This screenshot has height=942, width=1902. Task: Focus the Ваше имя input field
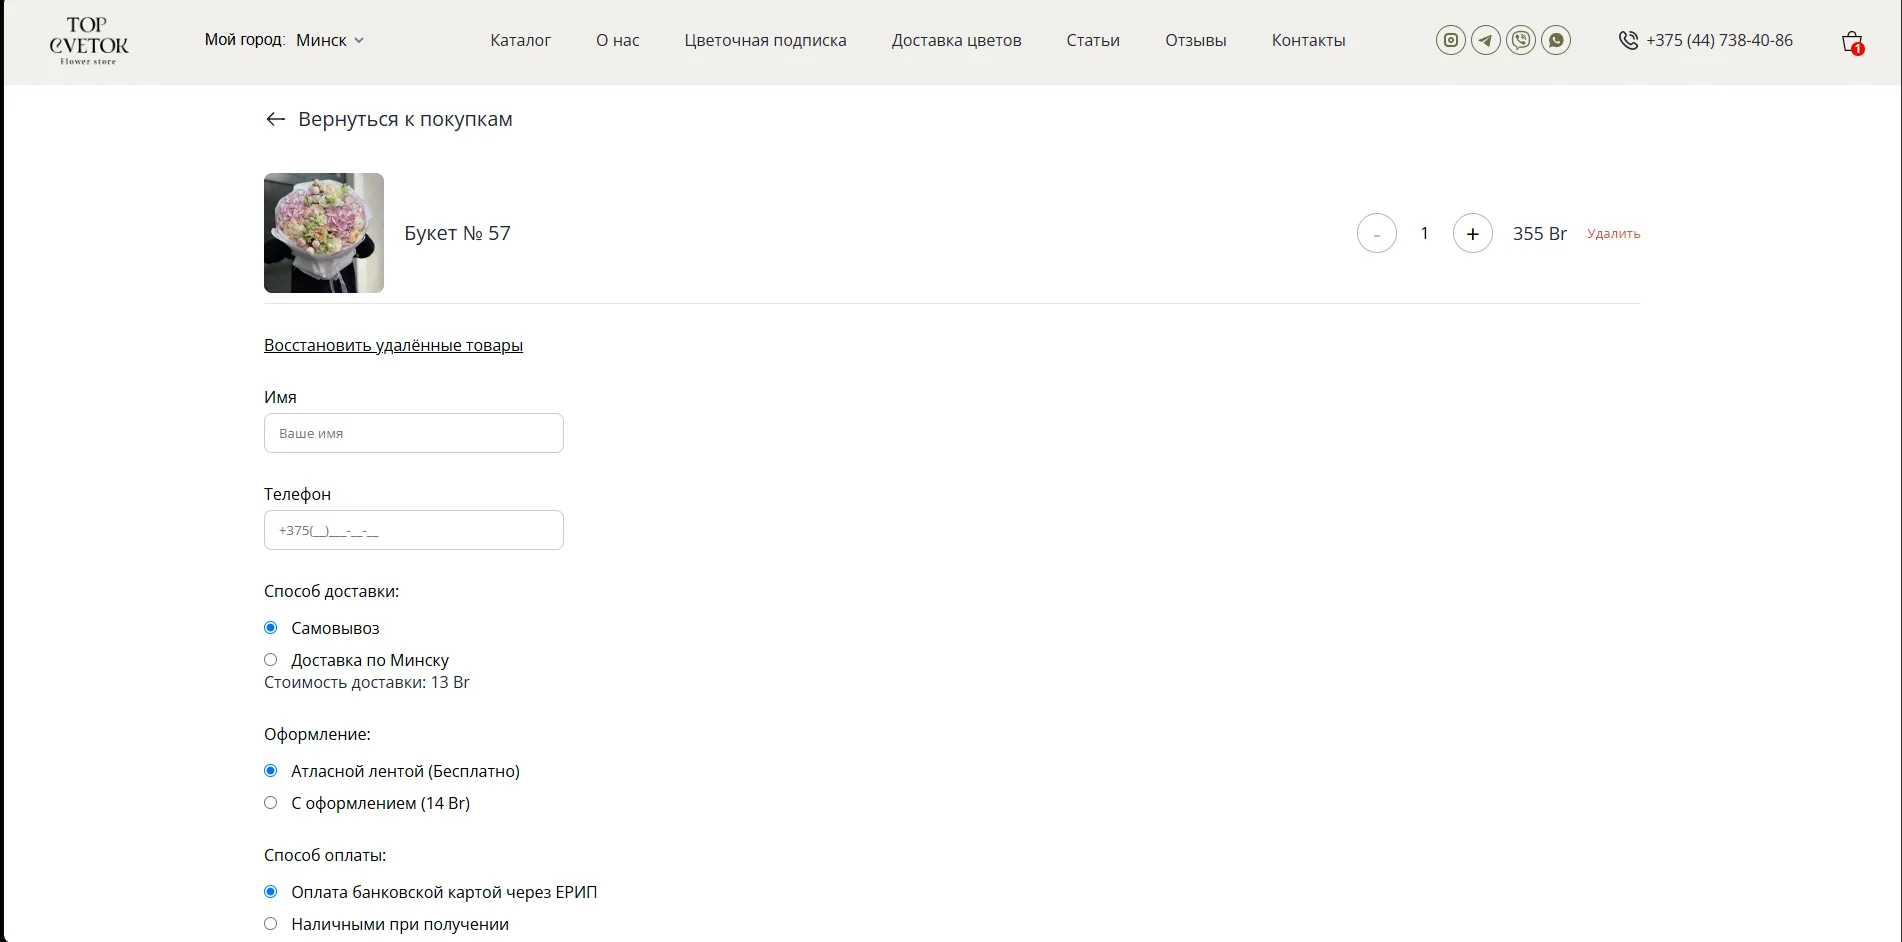tap(414, 433)
